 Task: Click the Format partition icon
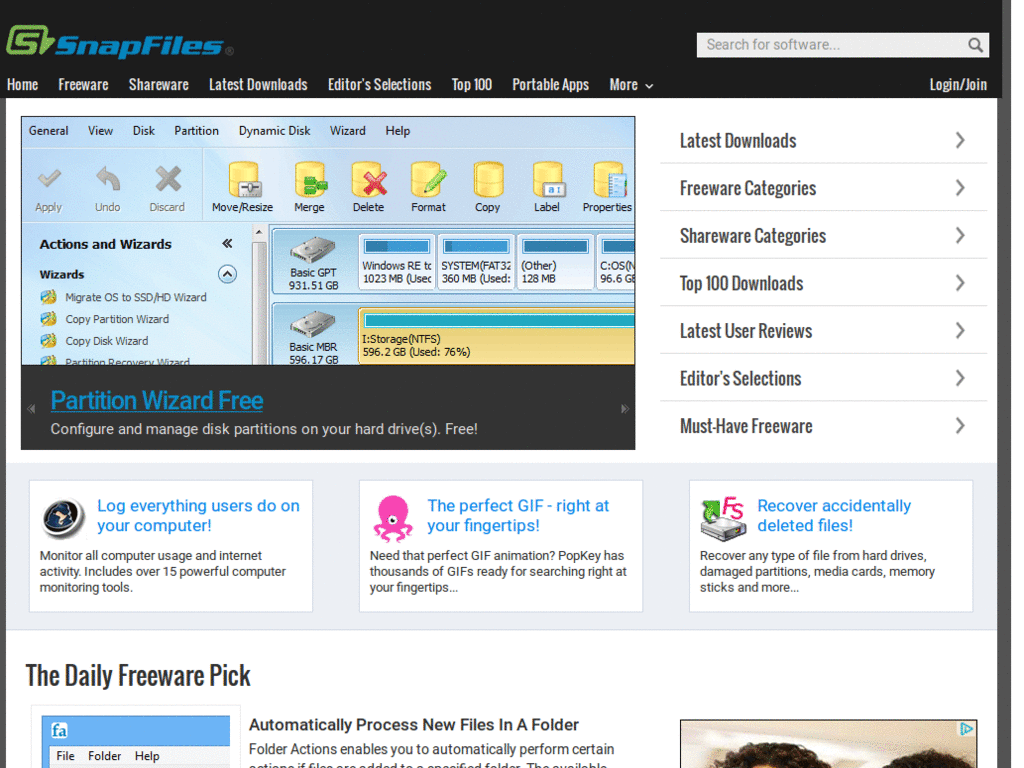(428, 180)
